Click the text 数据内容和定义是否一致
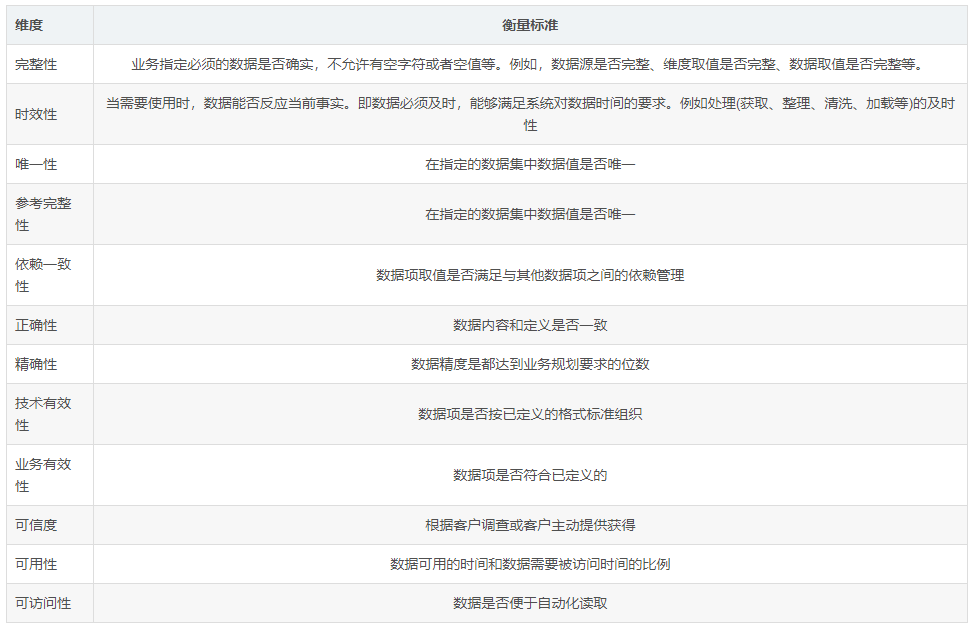This screenshot has width=976, height=631. 530,325
